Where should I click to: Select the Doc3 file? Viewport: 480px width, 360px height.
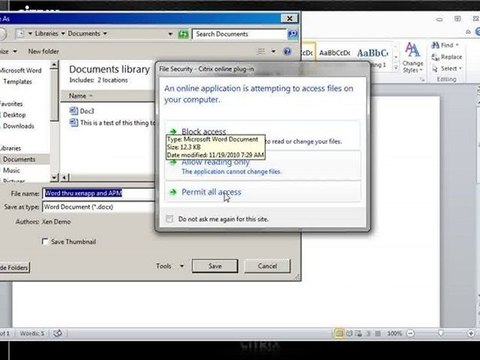[87, 111]
